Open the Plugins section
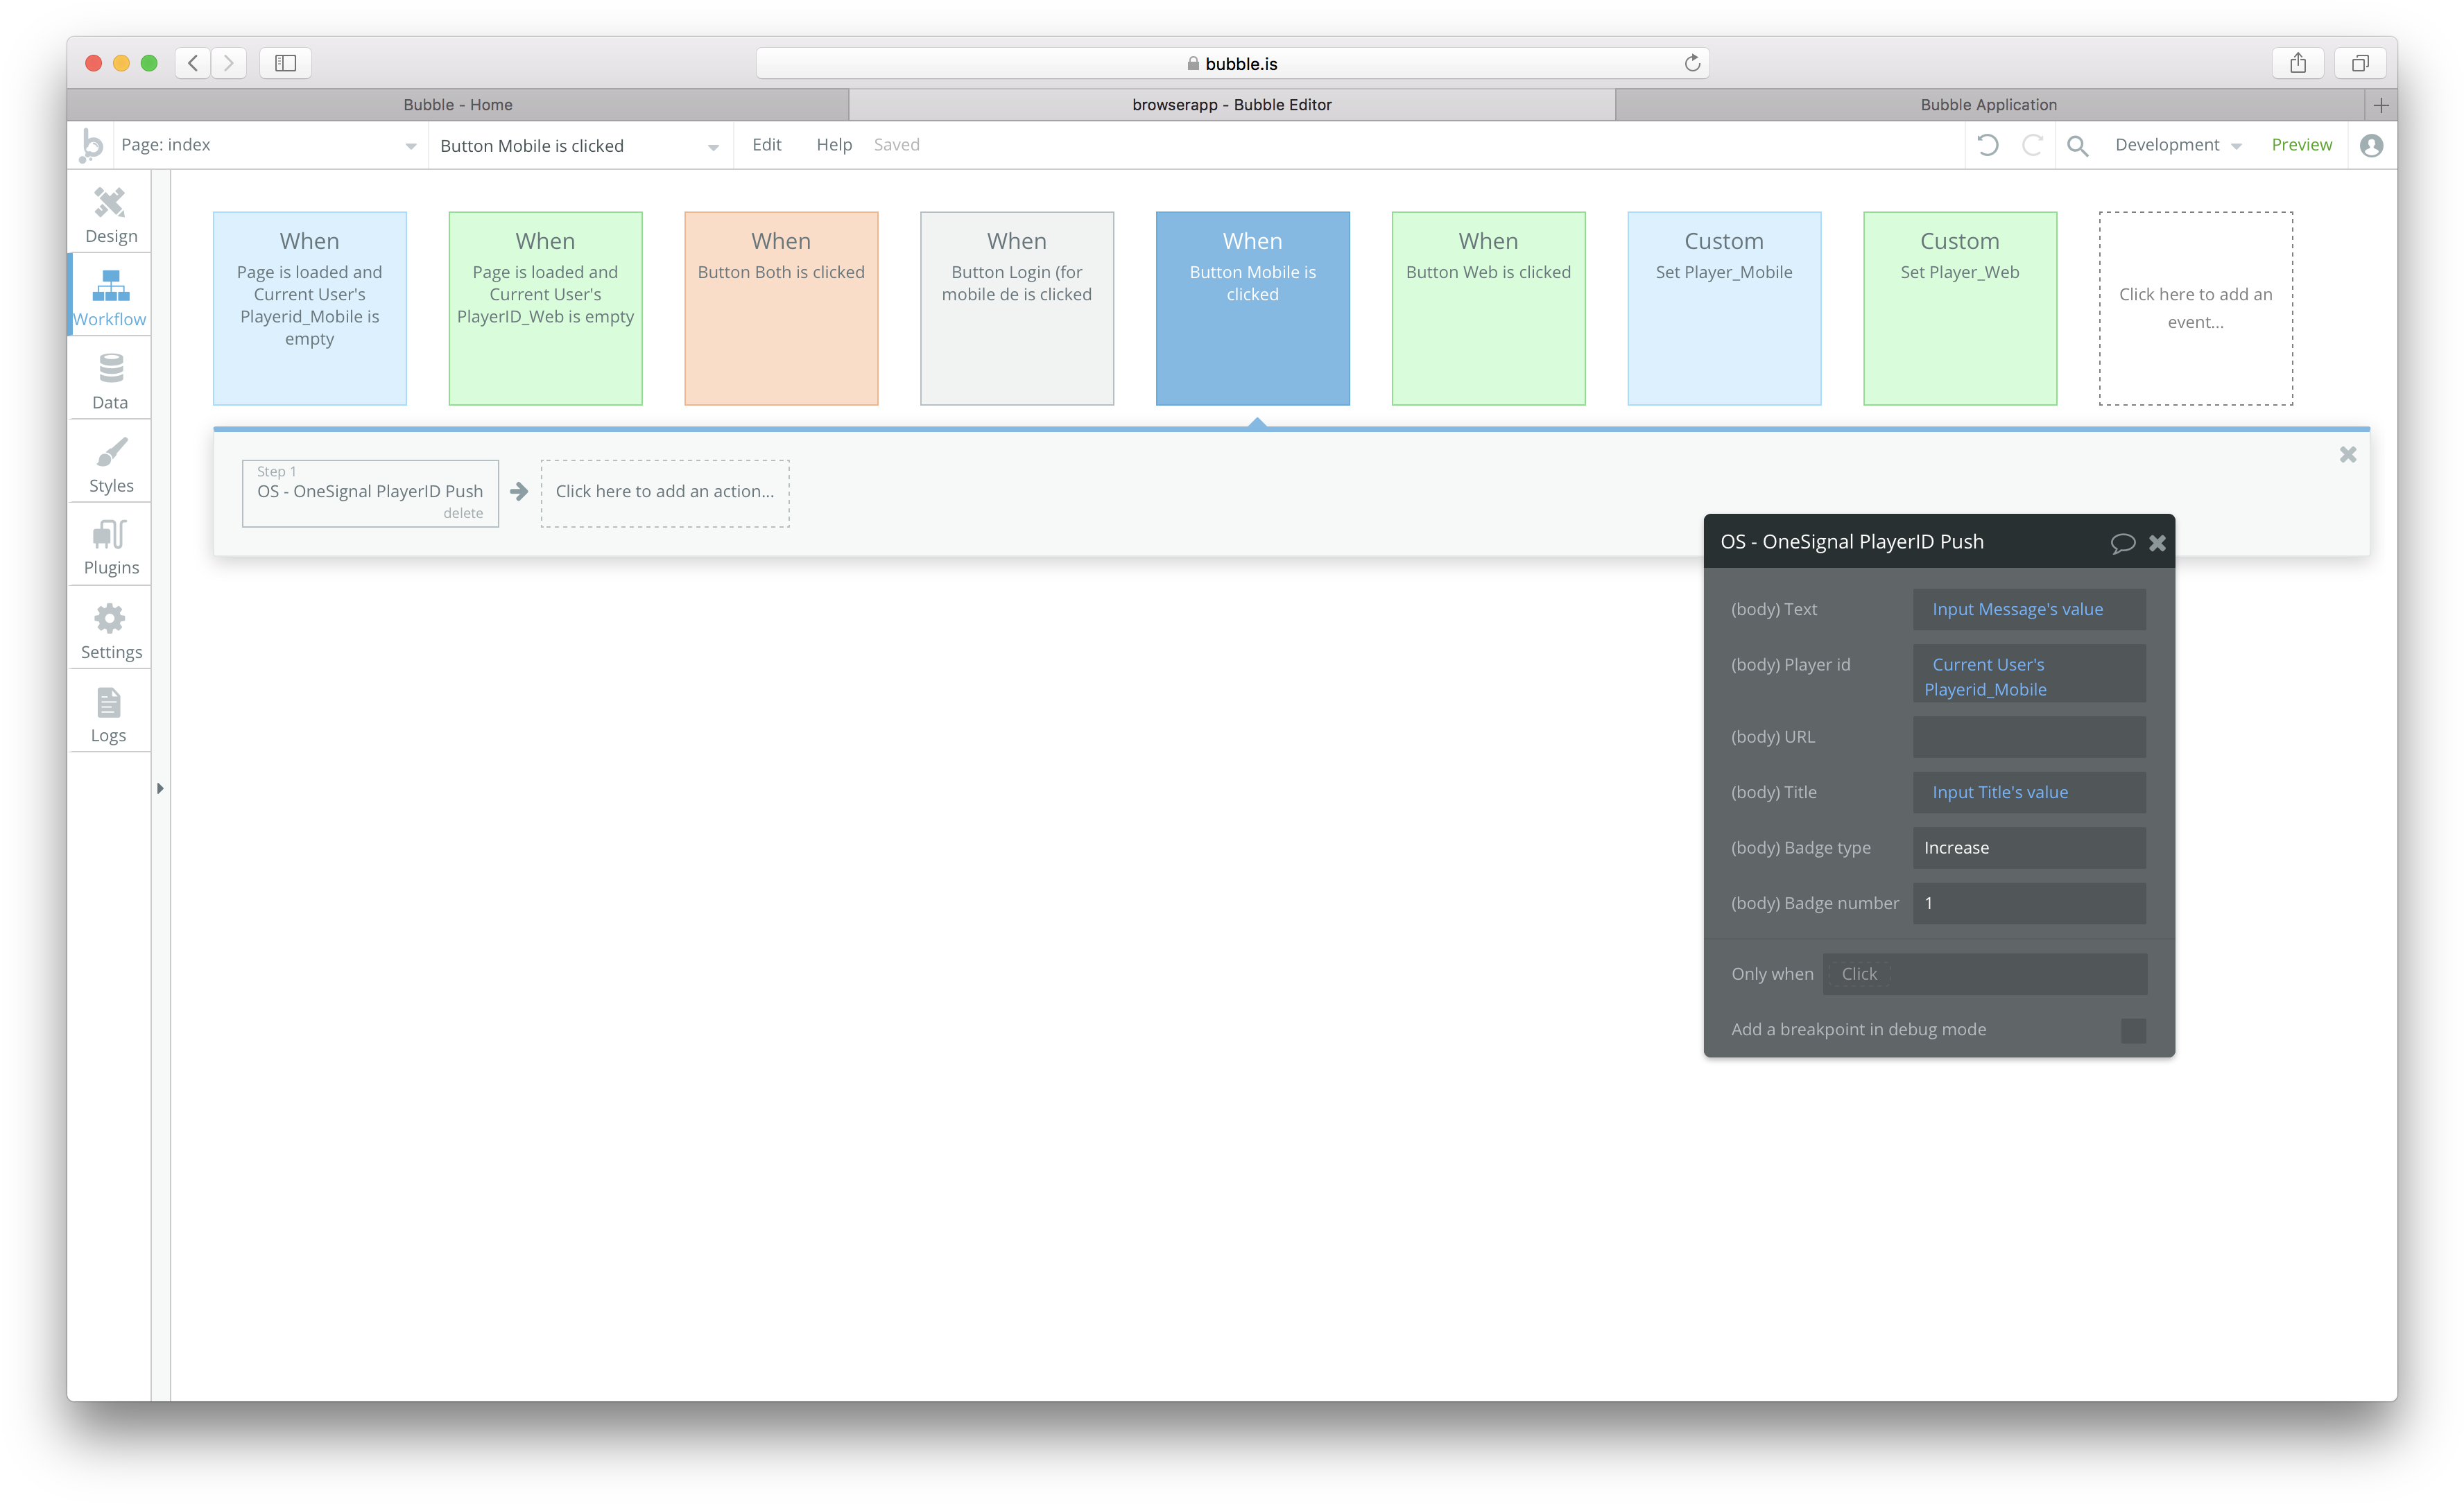Image resolution: width=2464 pixels, height=1504 pixels. pyautogui.click(x=110, y=547)
